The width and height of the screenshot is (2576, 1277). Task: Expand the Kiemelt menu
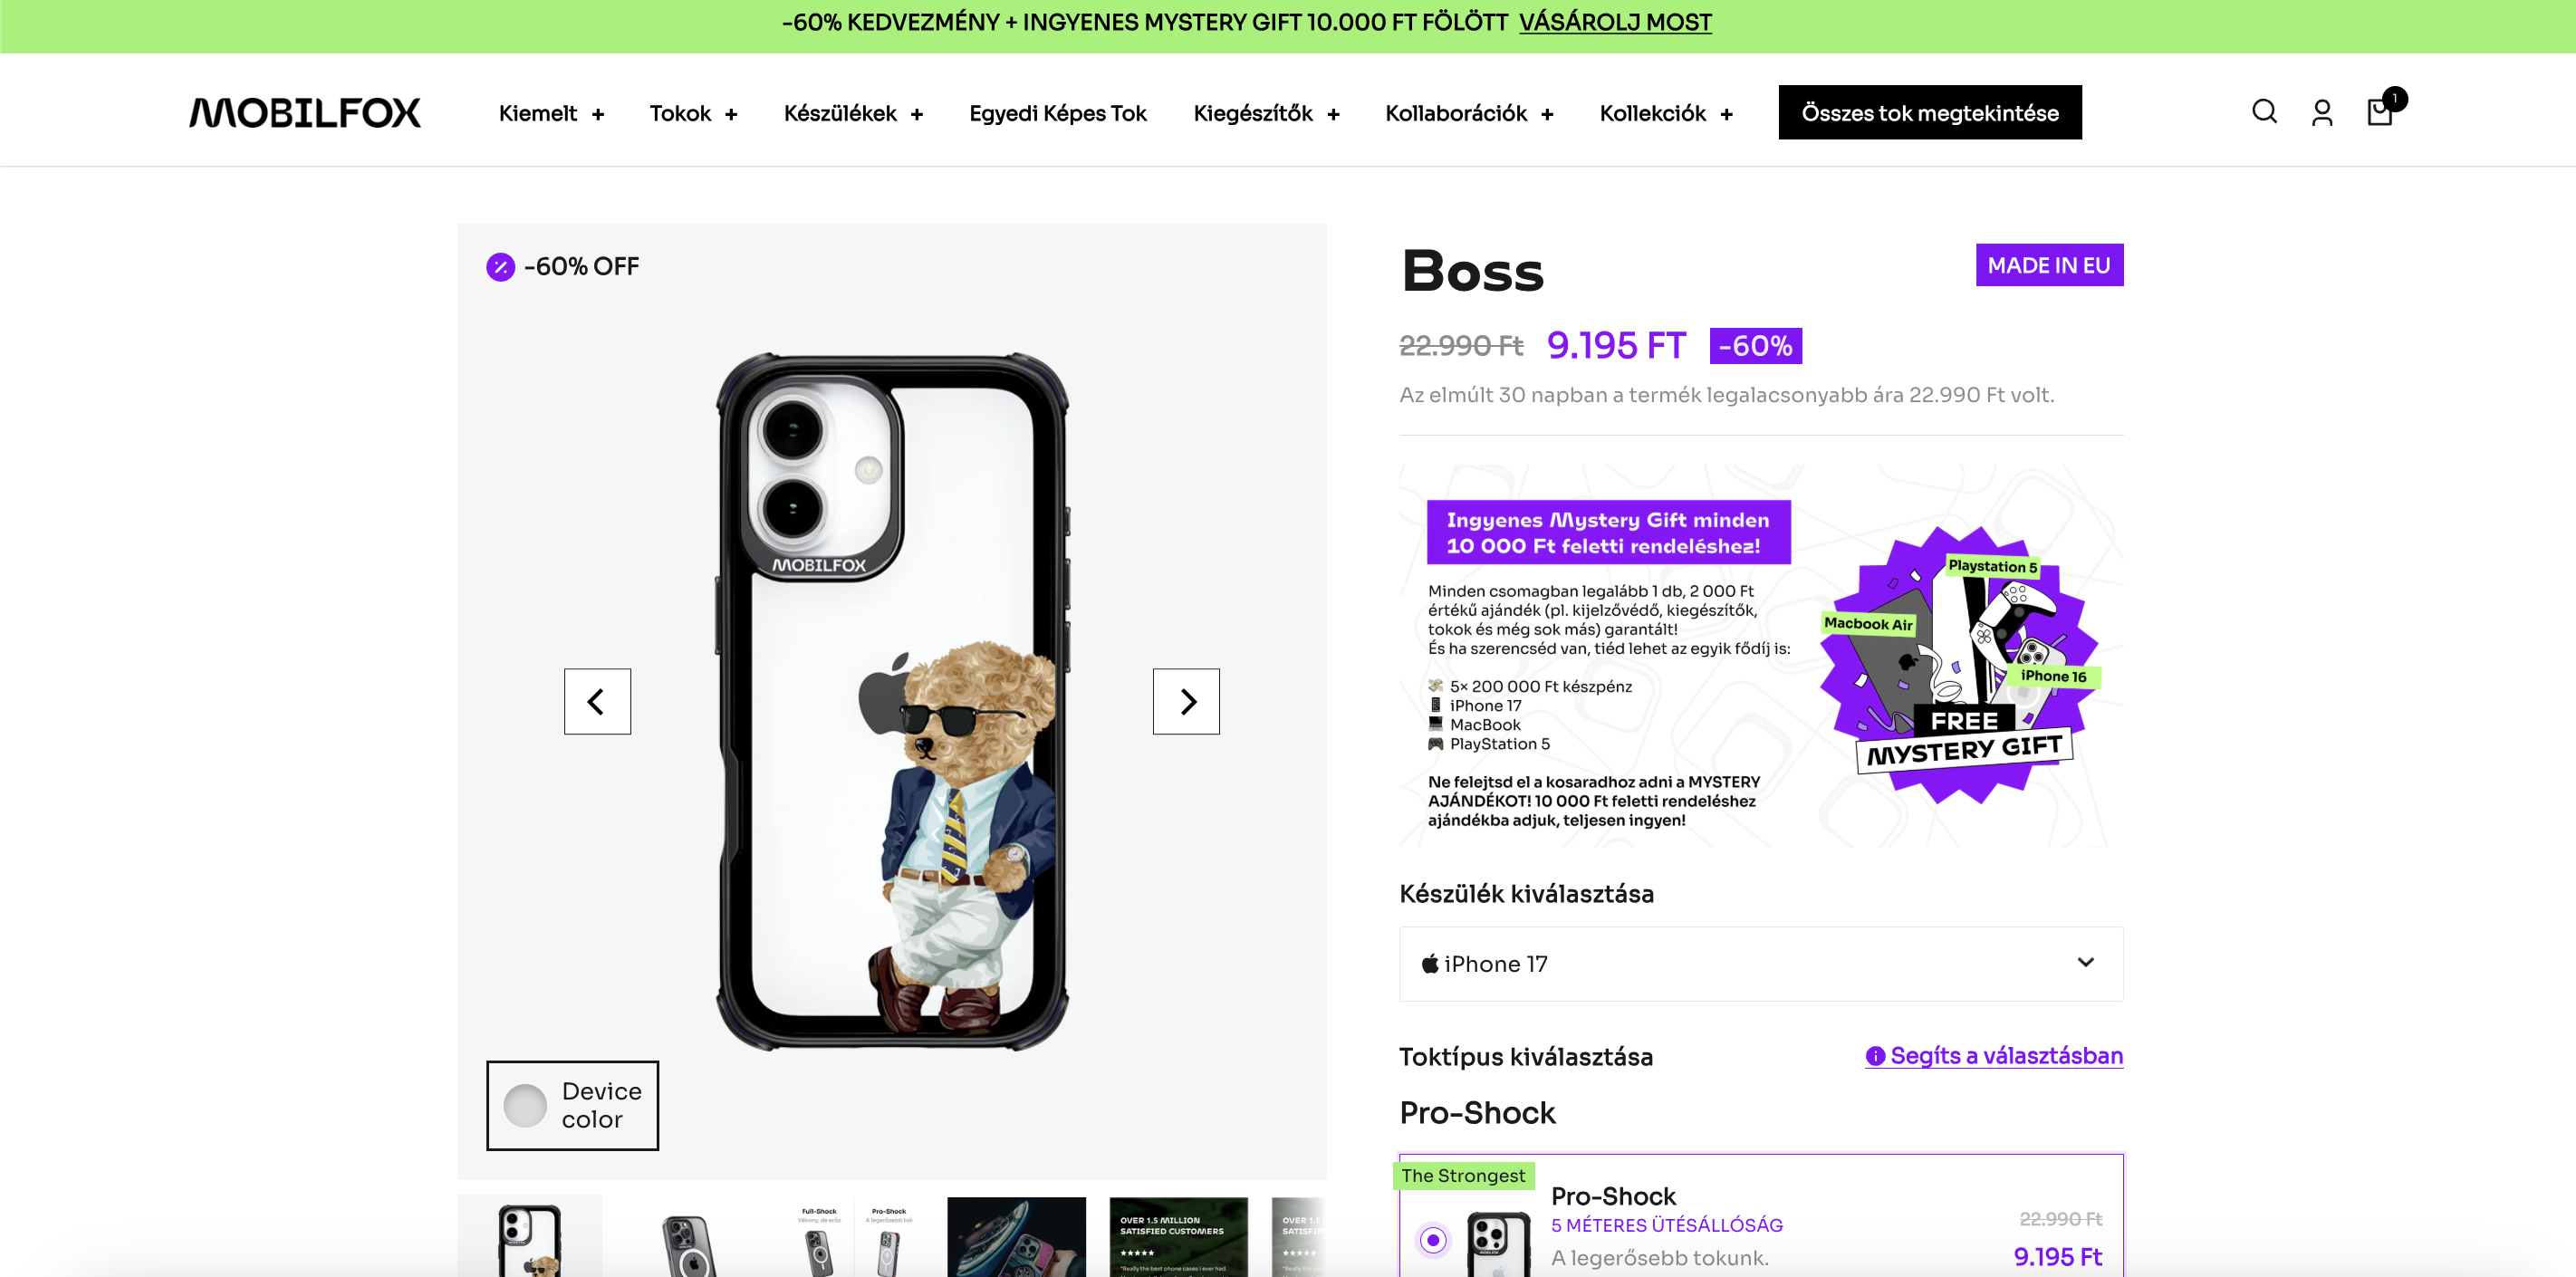tap(551, 114)
